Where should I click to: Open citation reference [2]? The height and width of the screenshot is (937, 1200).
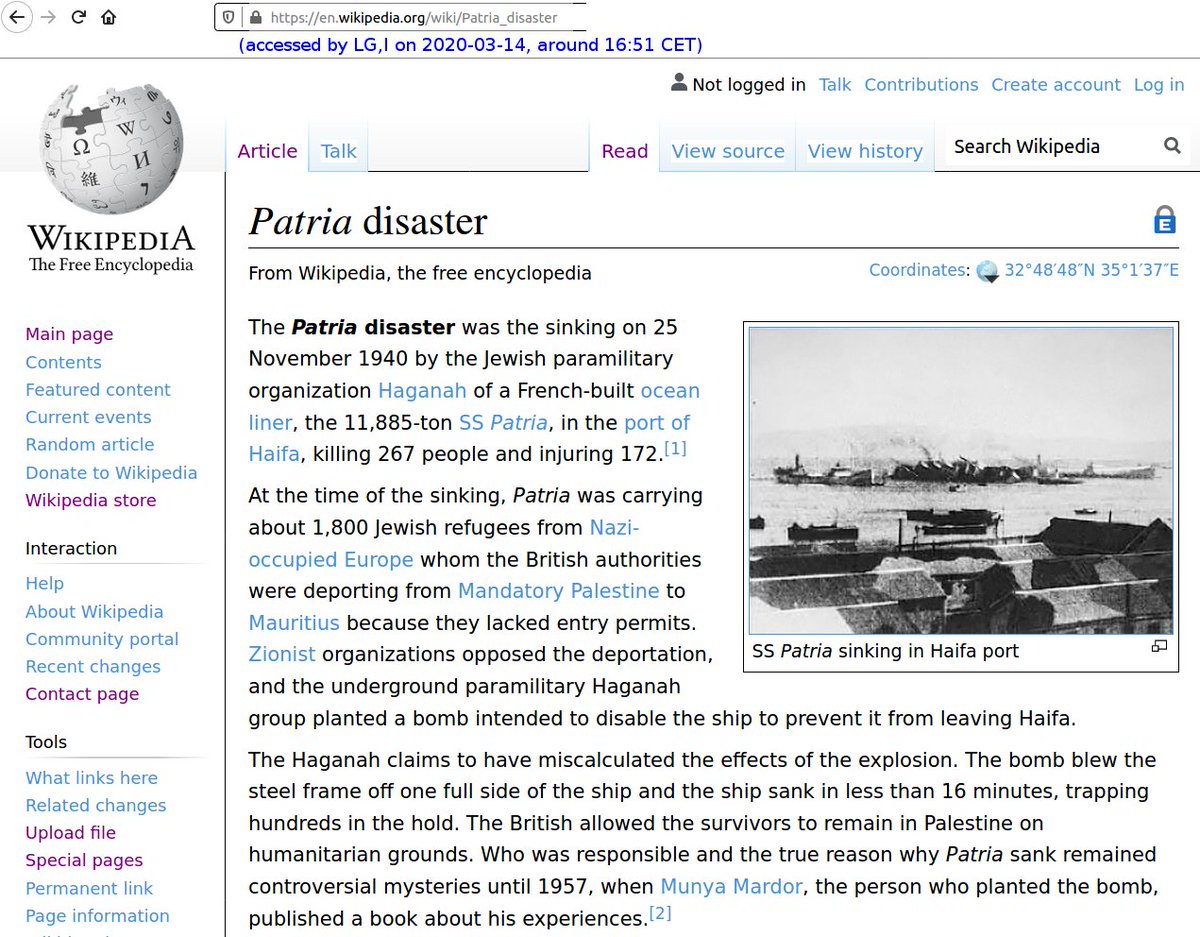[660, 912]
